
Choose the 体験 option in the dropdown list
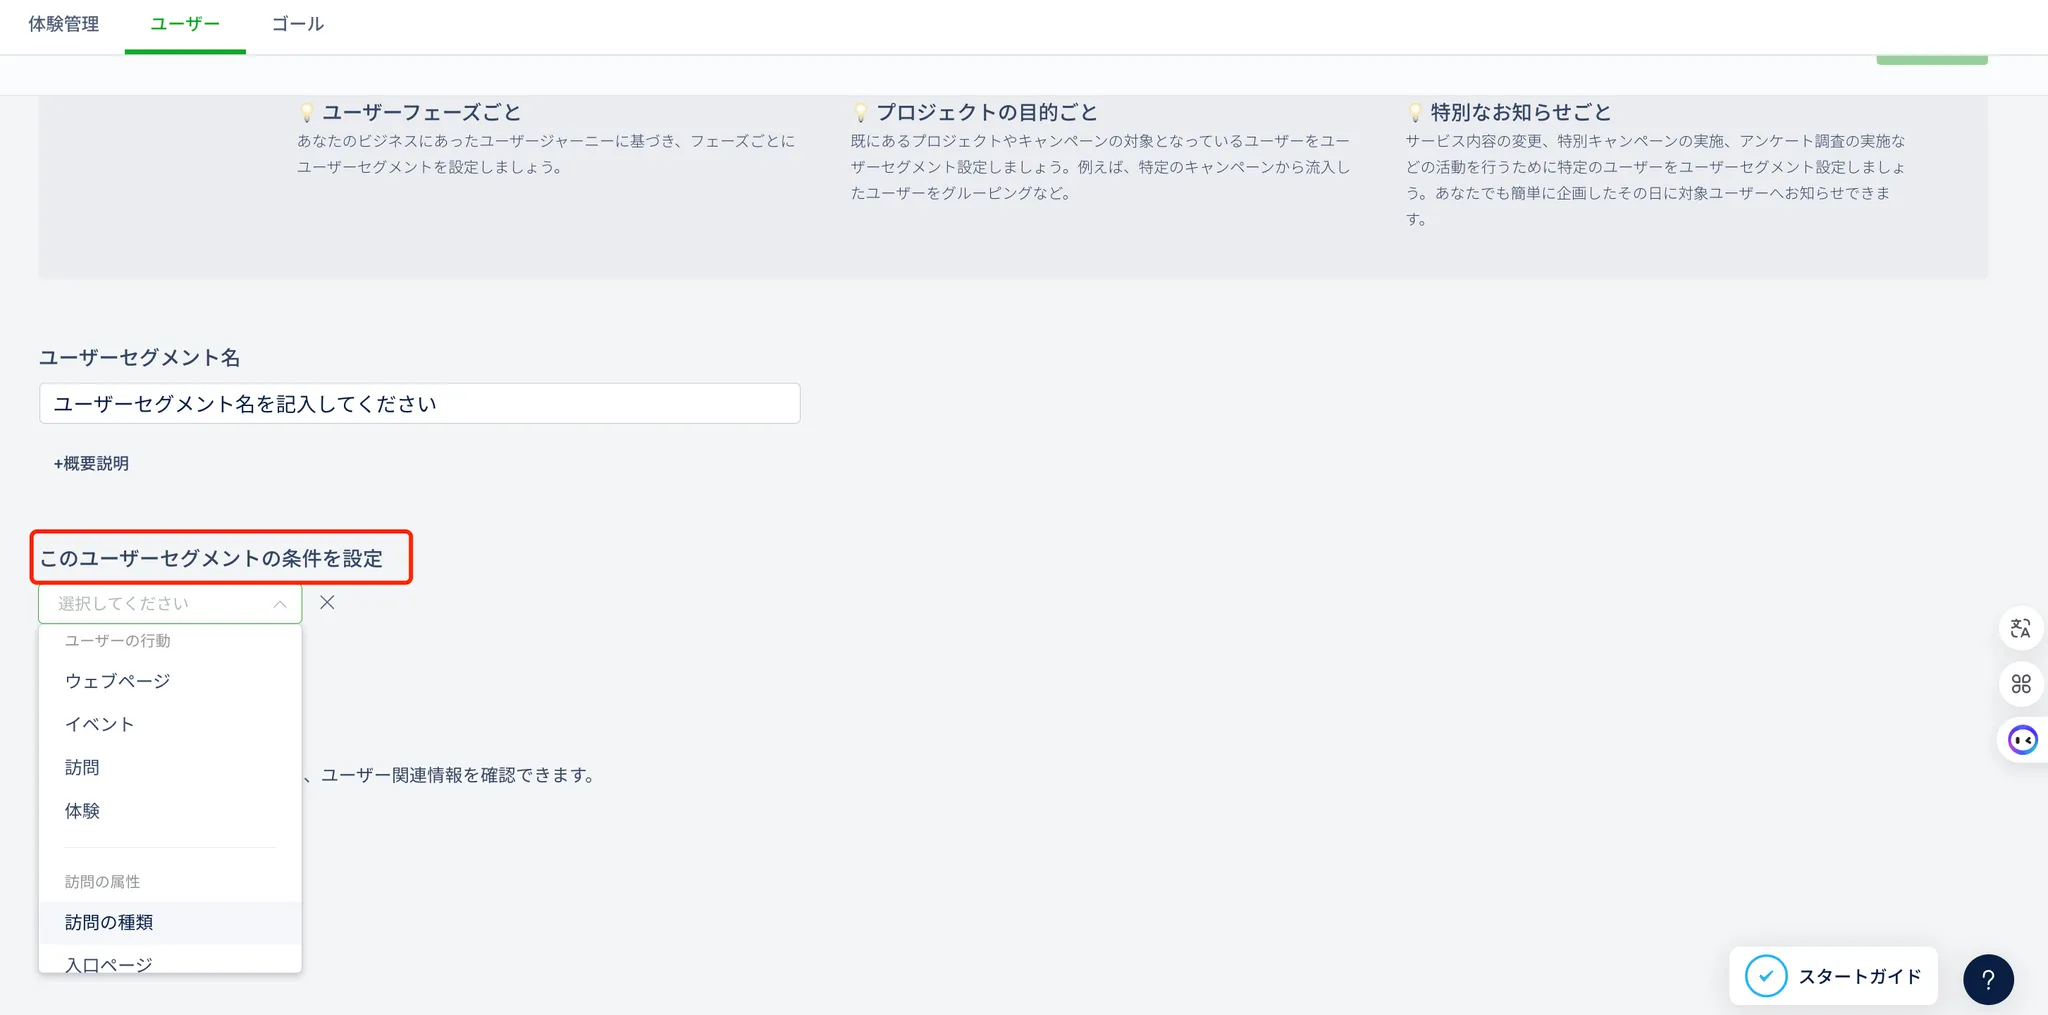[x=82, y=811]
